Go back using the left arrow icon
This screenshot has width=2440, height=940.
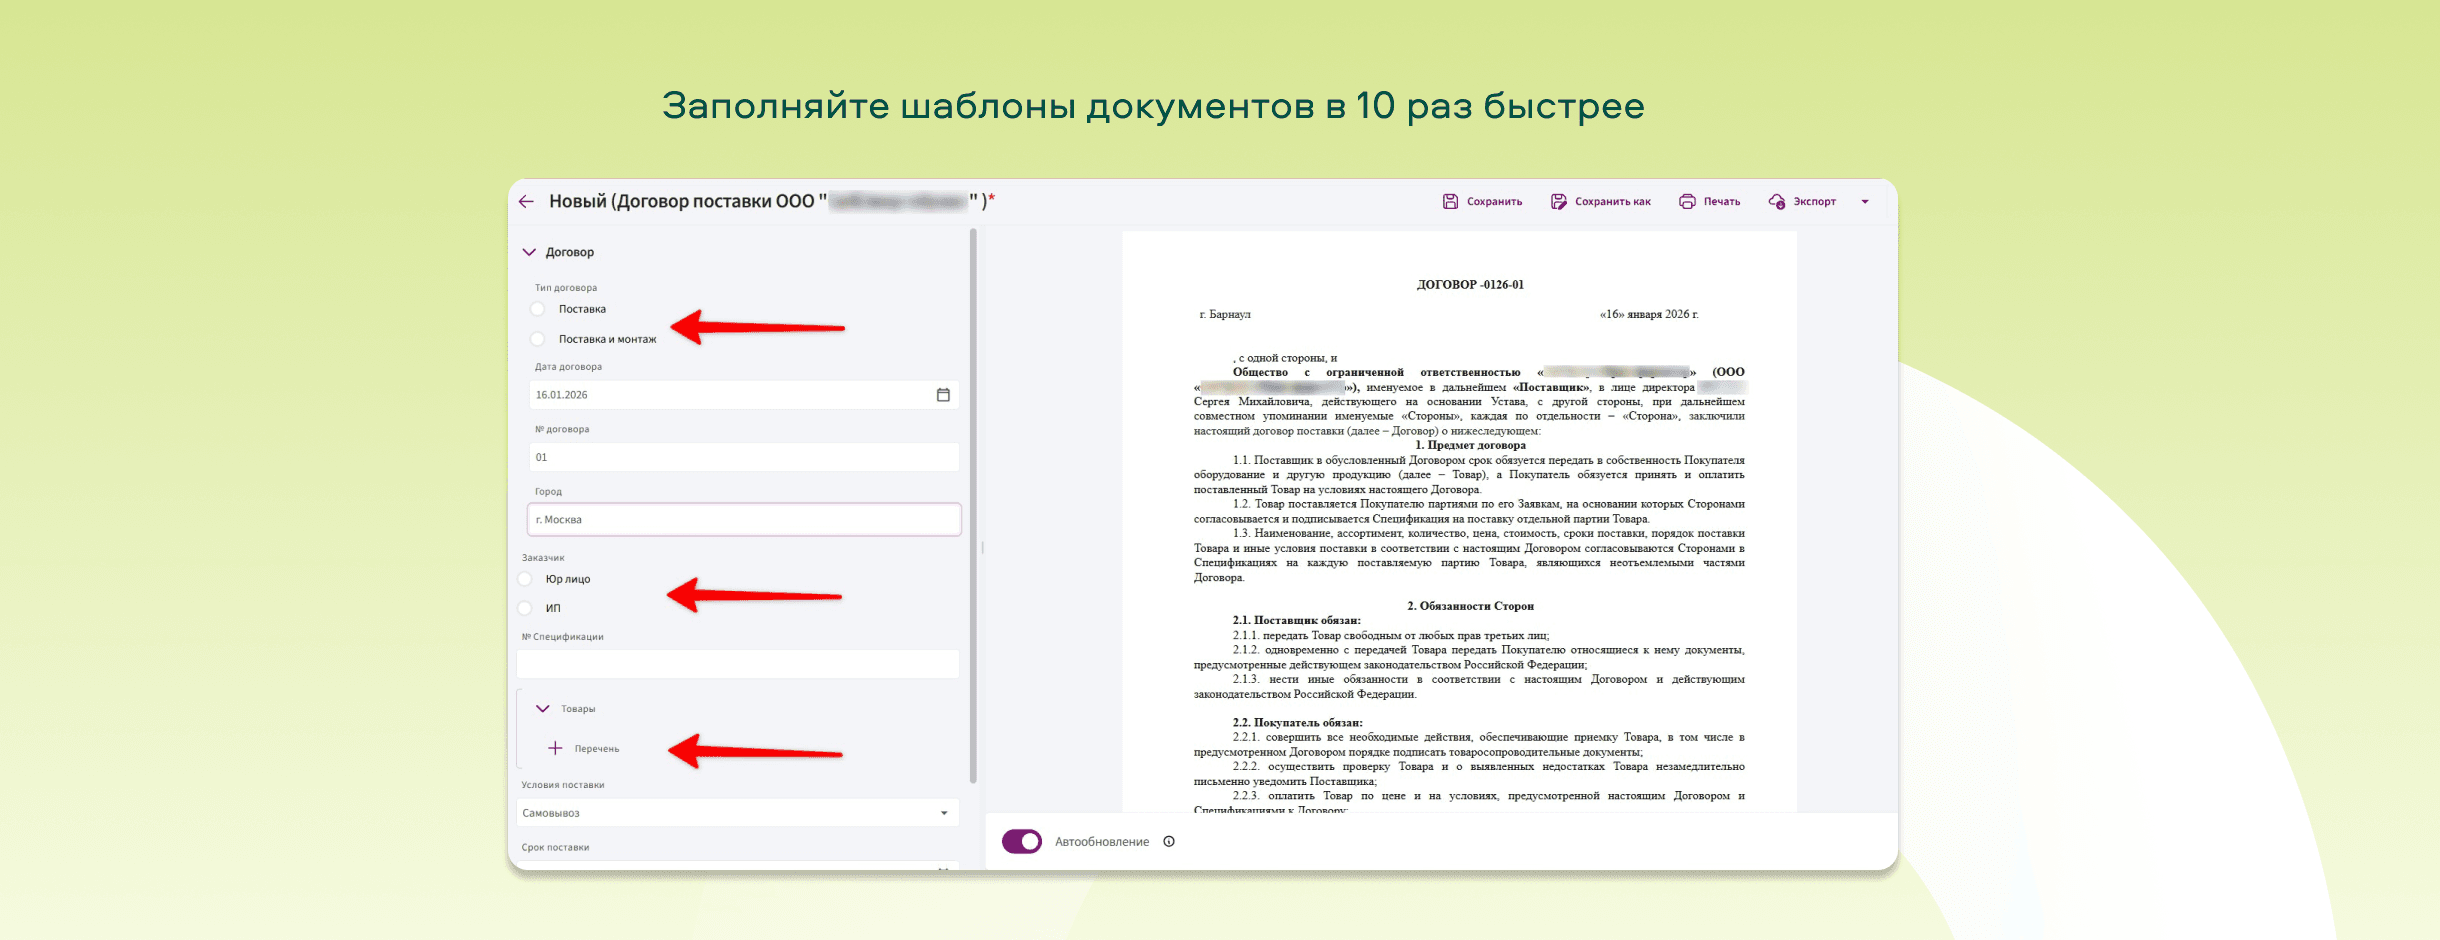tap(527, 202)
